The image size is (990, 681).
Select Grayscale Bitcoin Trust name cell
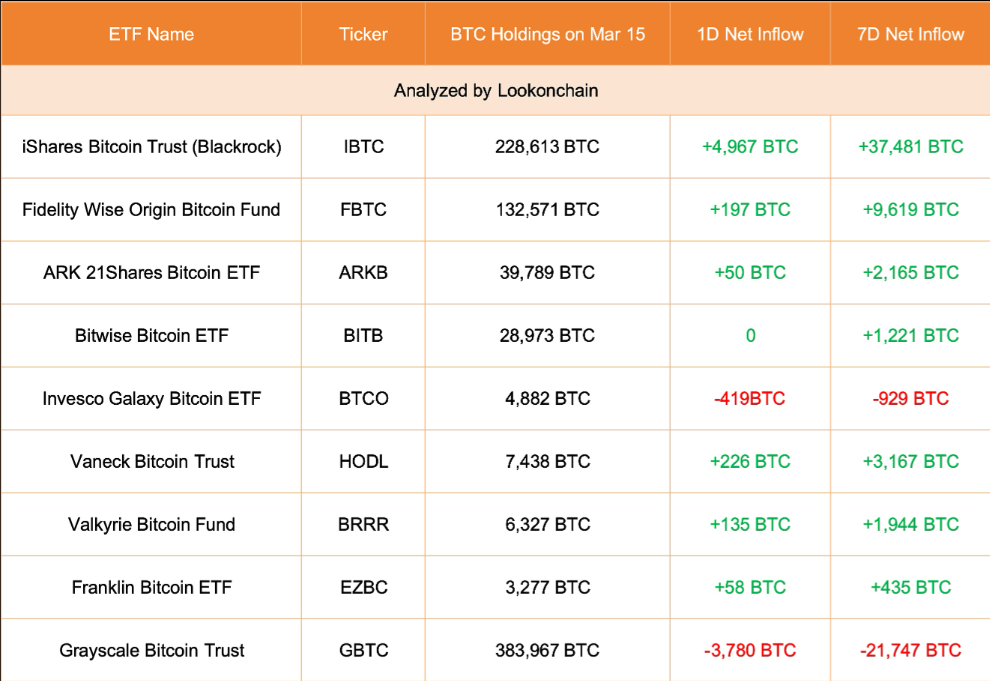point(151,651)
